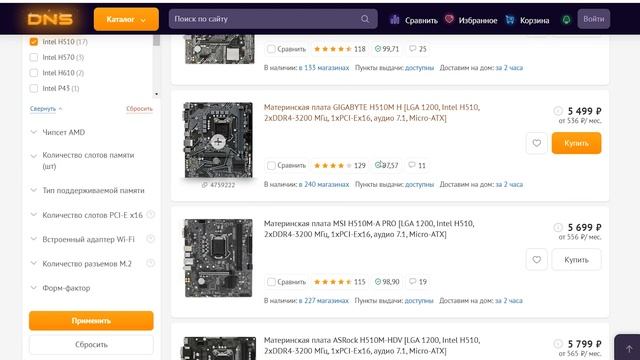Image resolution: width=640 pixels, height=360 pixels.
Task: Click reliability score 98,90 icon
Action: [x=378, y=282]
